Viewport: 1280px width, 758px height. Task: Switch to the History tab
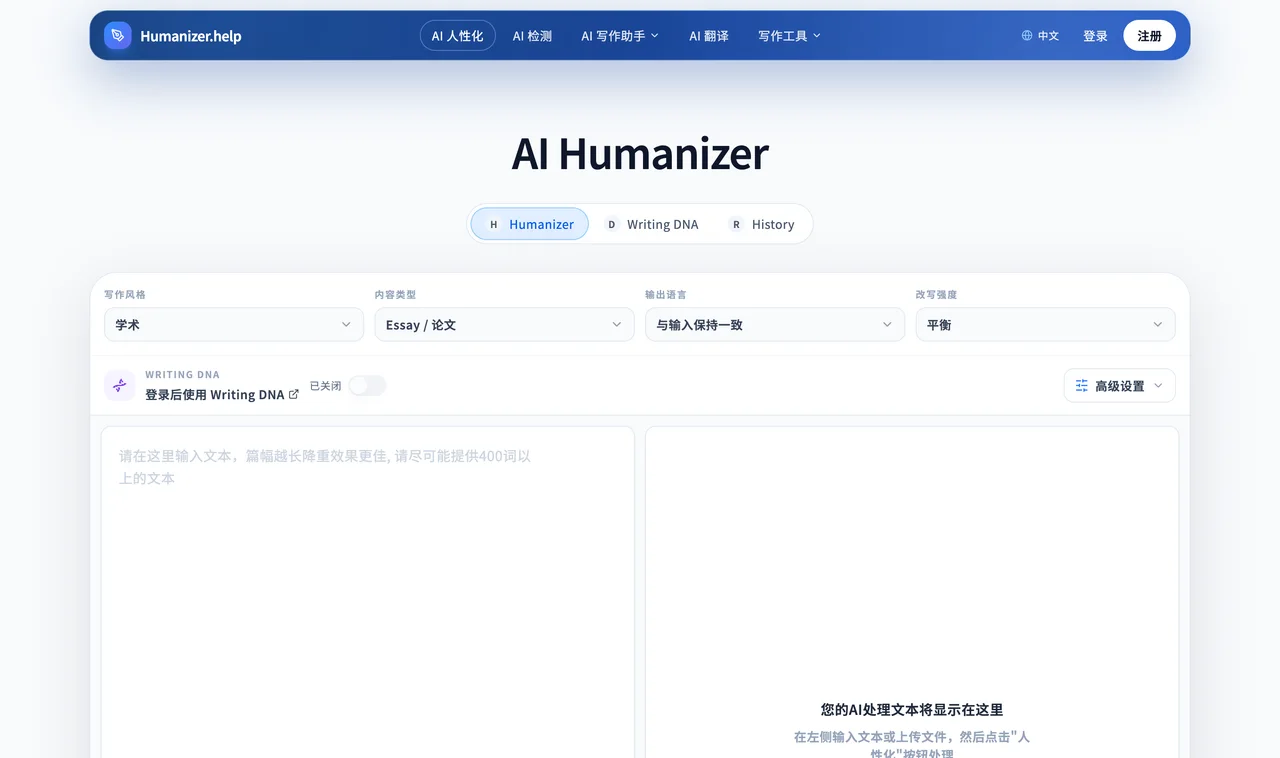coord(762,224)
